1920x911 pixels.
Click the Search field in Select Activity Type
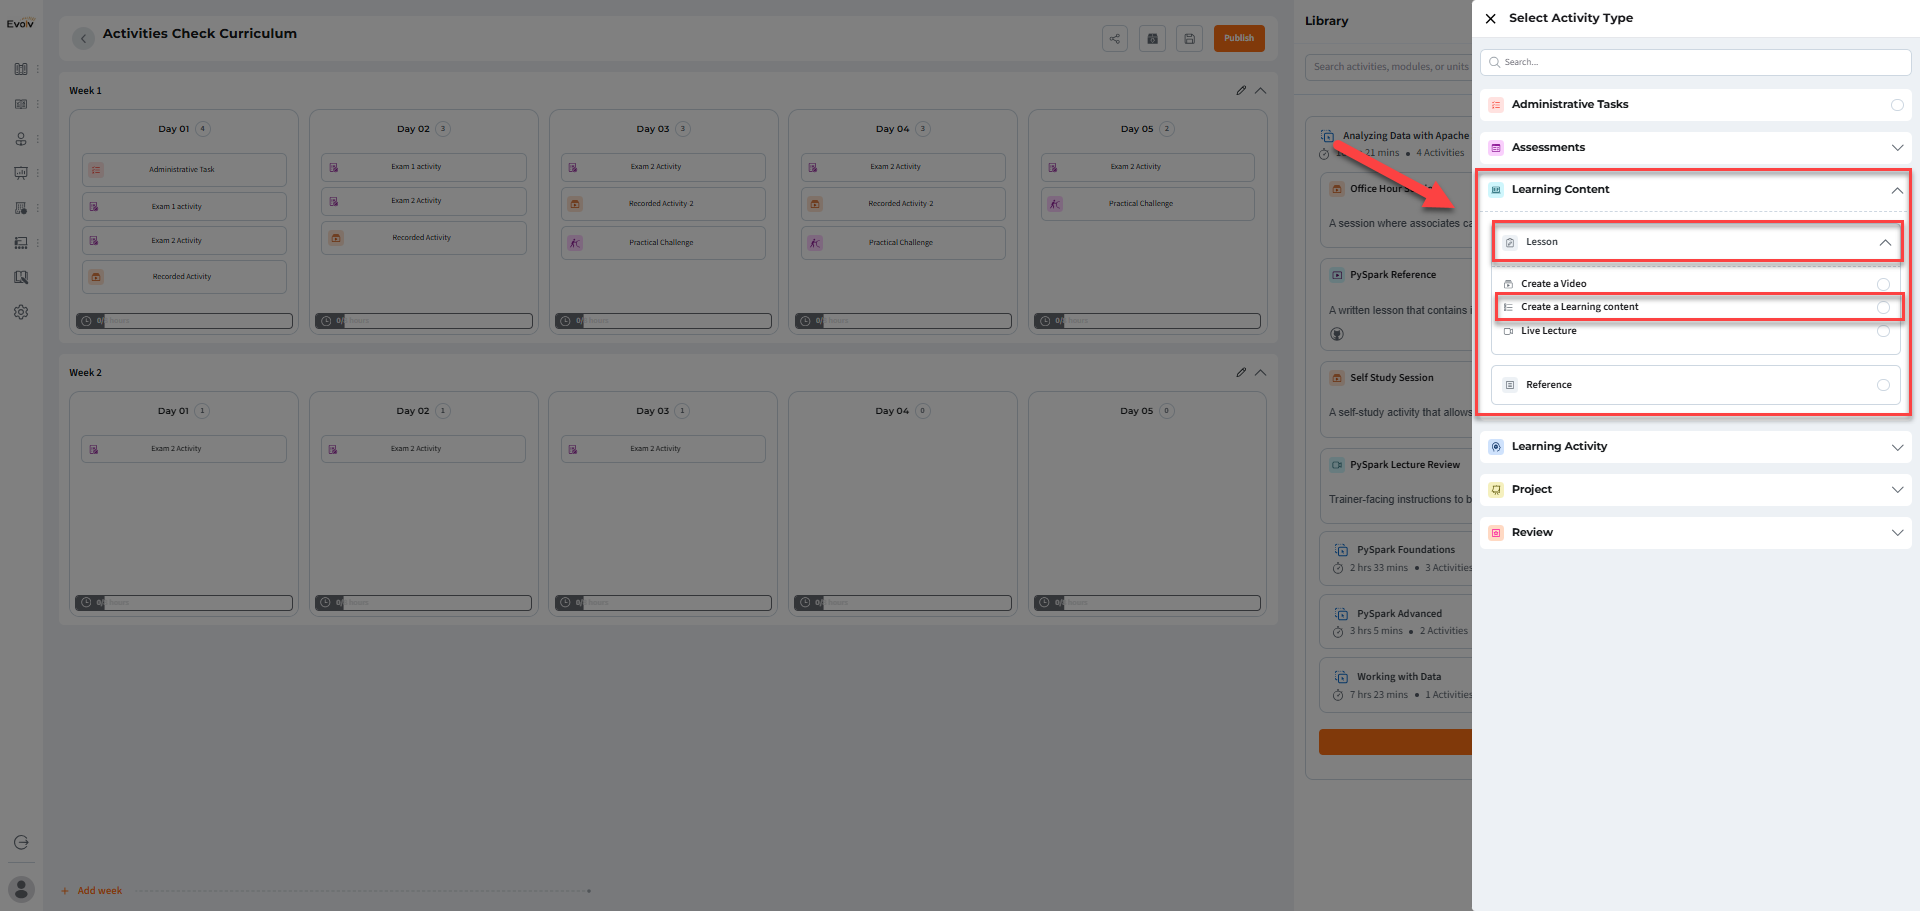pyautogui.click(x=1696, y=62)
